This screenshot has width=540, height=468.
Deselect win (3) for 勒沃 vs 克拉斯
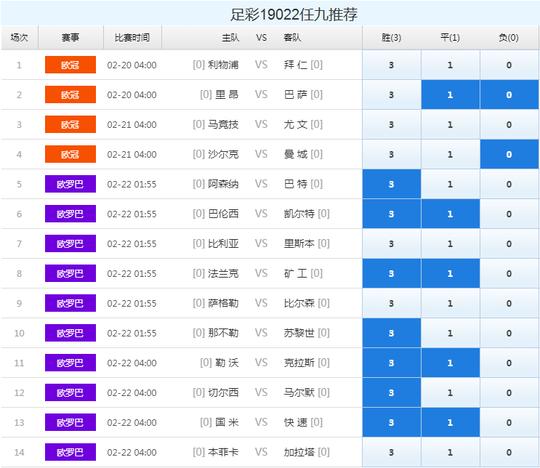[392, 363]
